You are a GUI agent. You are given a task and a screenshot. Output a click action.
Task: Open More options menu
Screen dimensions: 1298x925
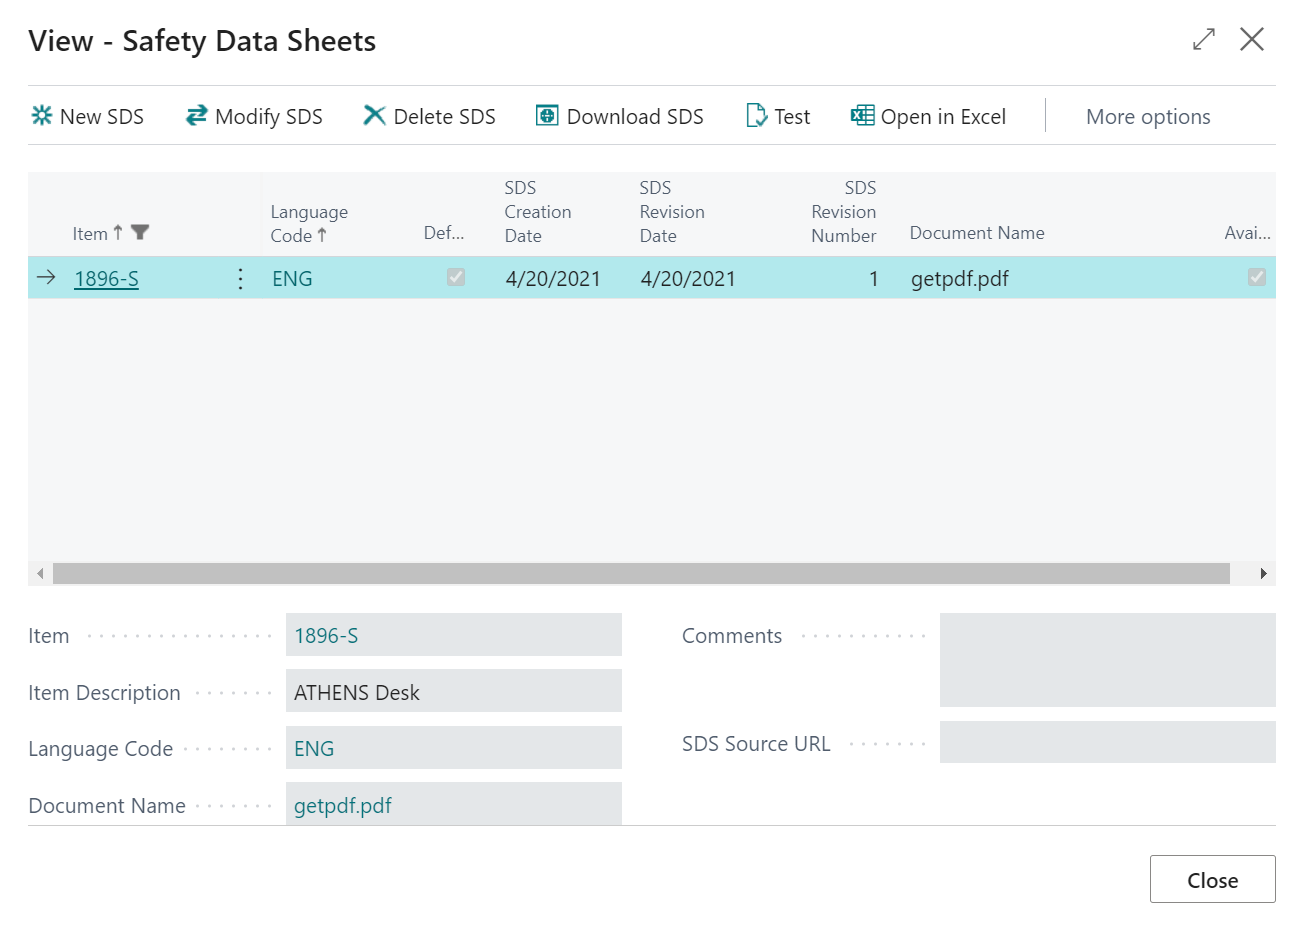click(1148, 117)
